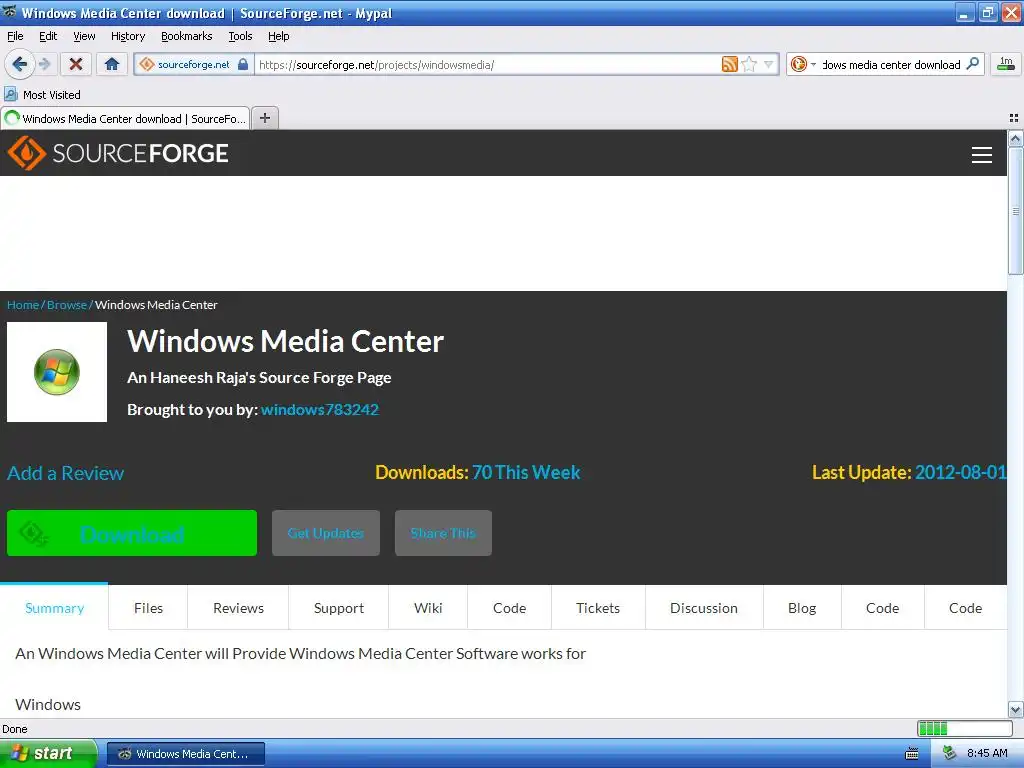Open the Help menu

[x=279, y=36]
